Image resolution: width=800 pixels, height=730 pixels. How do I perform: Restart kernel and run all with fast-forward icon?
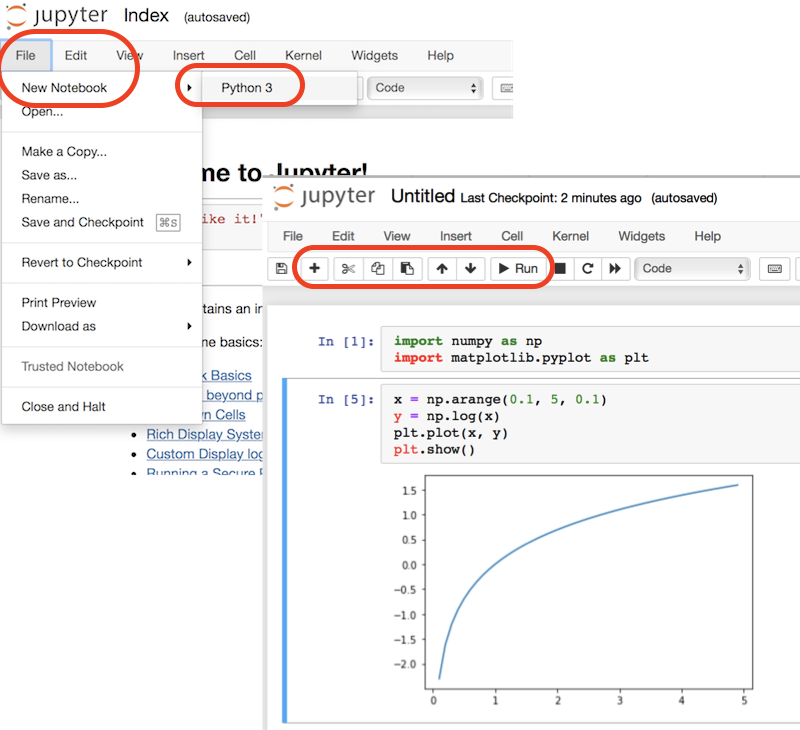615,269
